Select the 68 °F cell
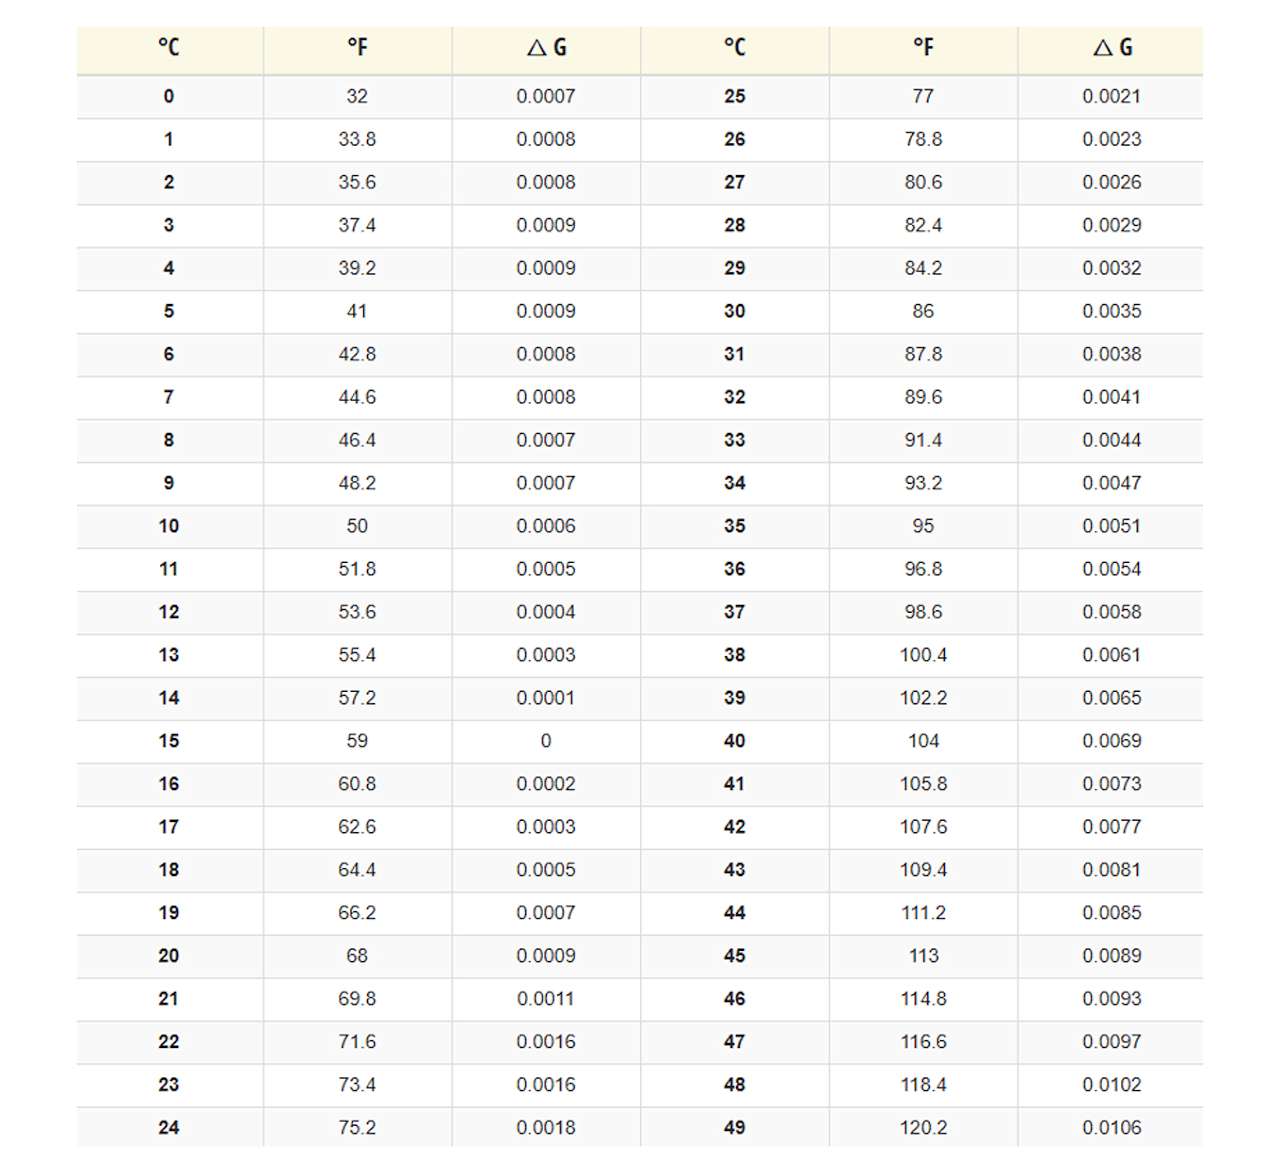This screenshot has width=1280, height=1173. click(357, 956)
